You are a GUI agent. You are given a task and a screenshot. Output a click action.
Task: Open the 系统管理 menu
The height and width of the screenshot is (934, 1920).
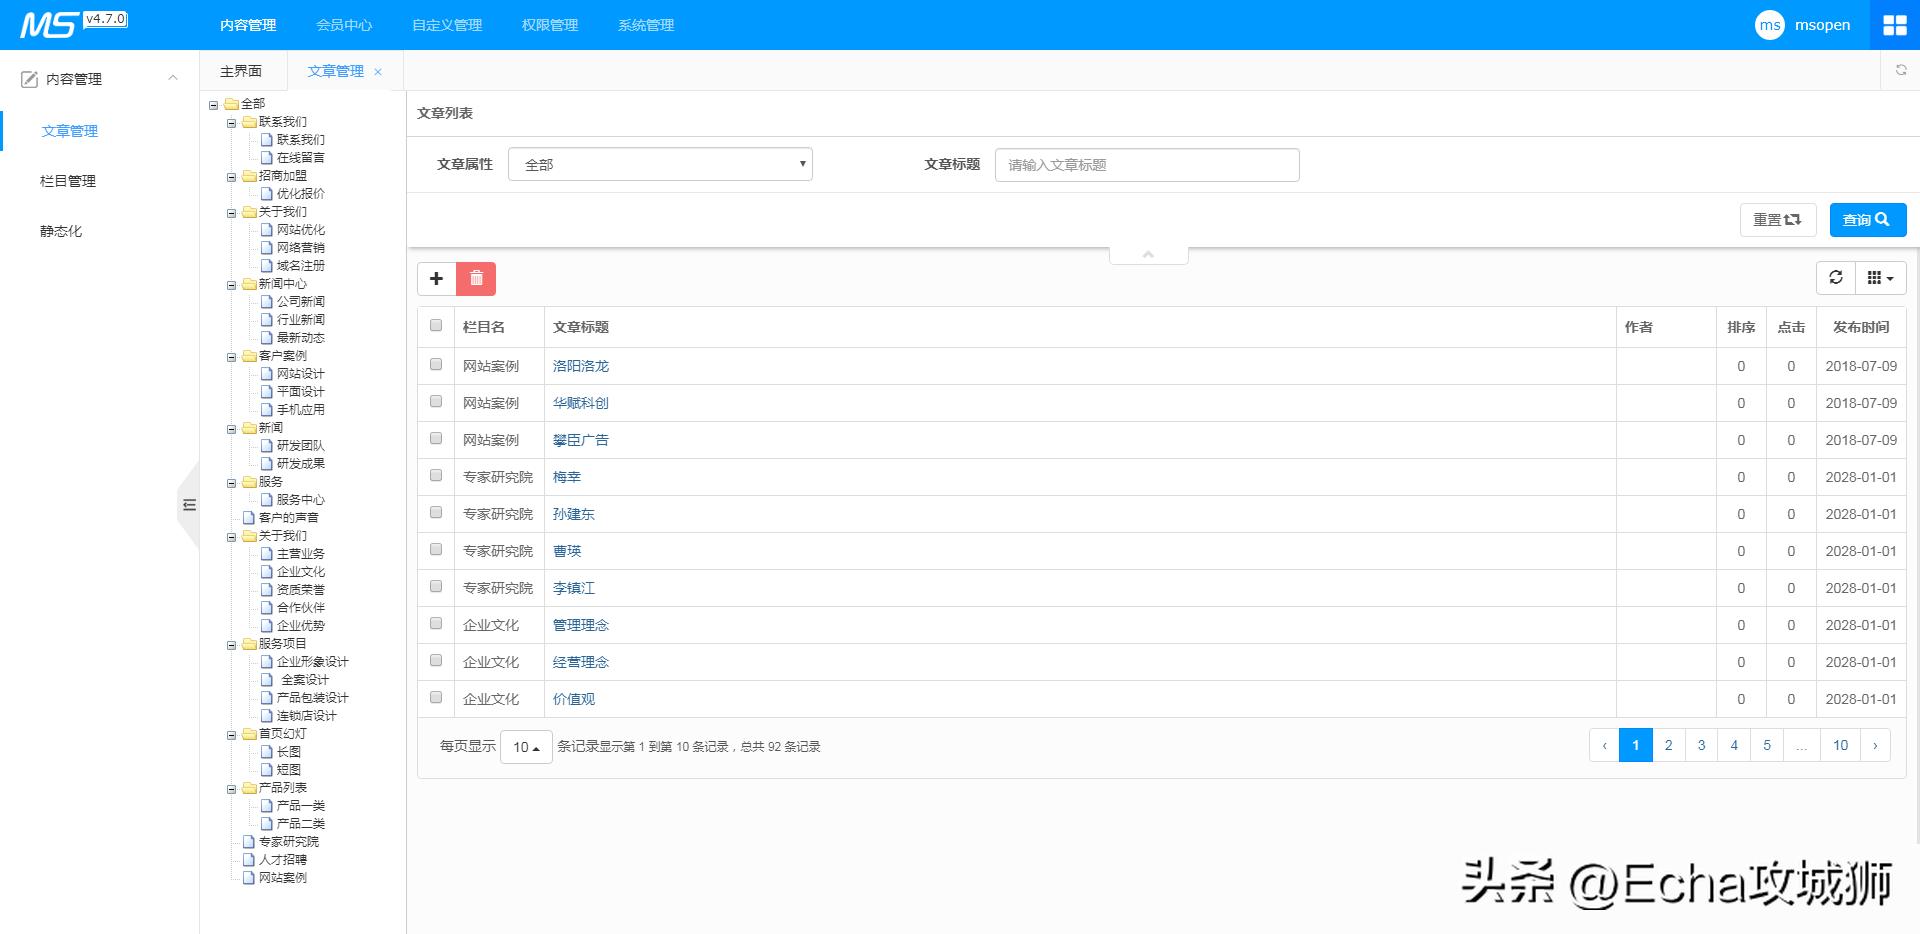pos(645,25)
